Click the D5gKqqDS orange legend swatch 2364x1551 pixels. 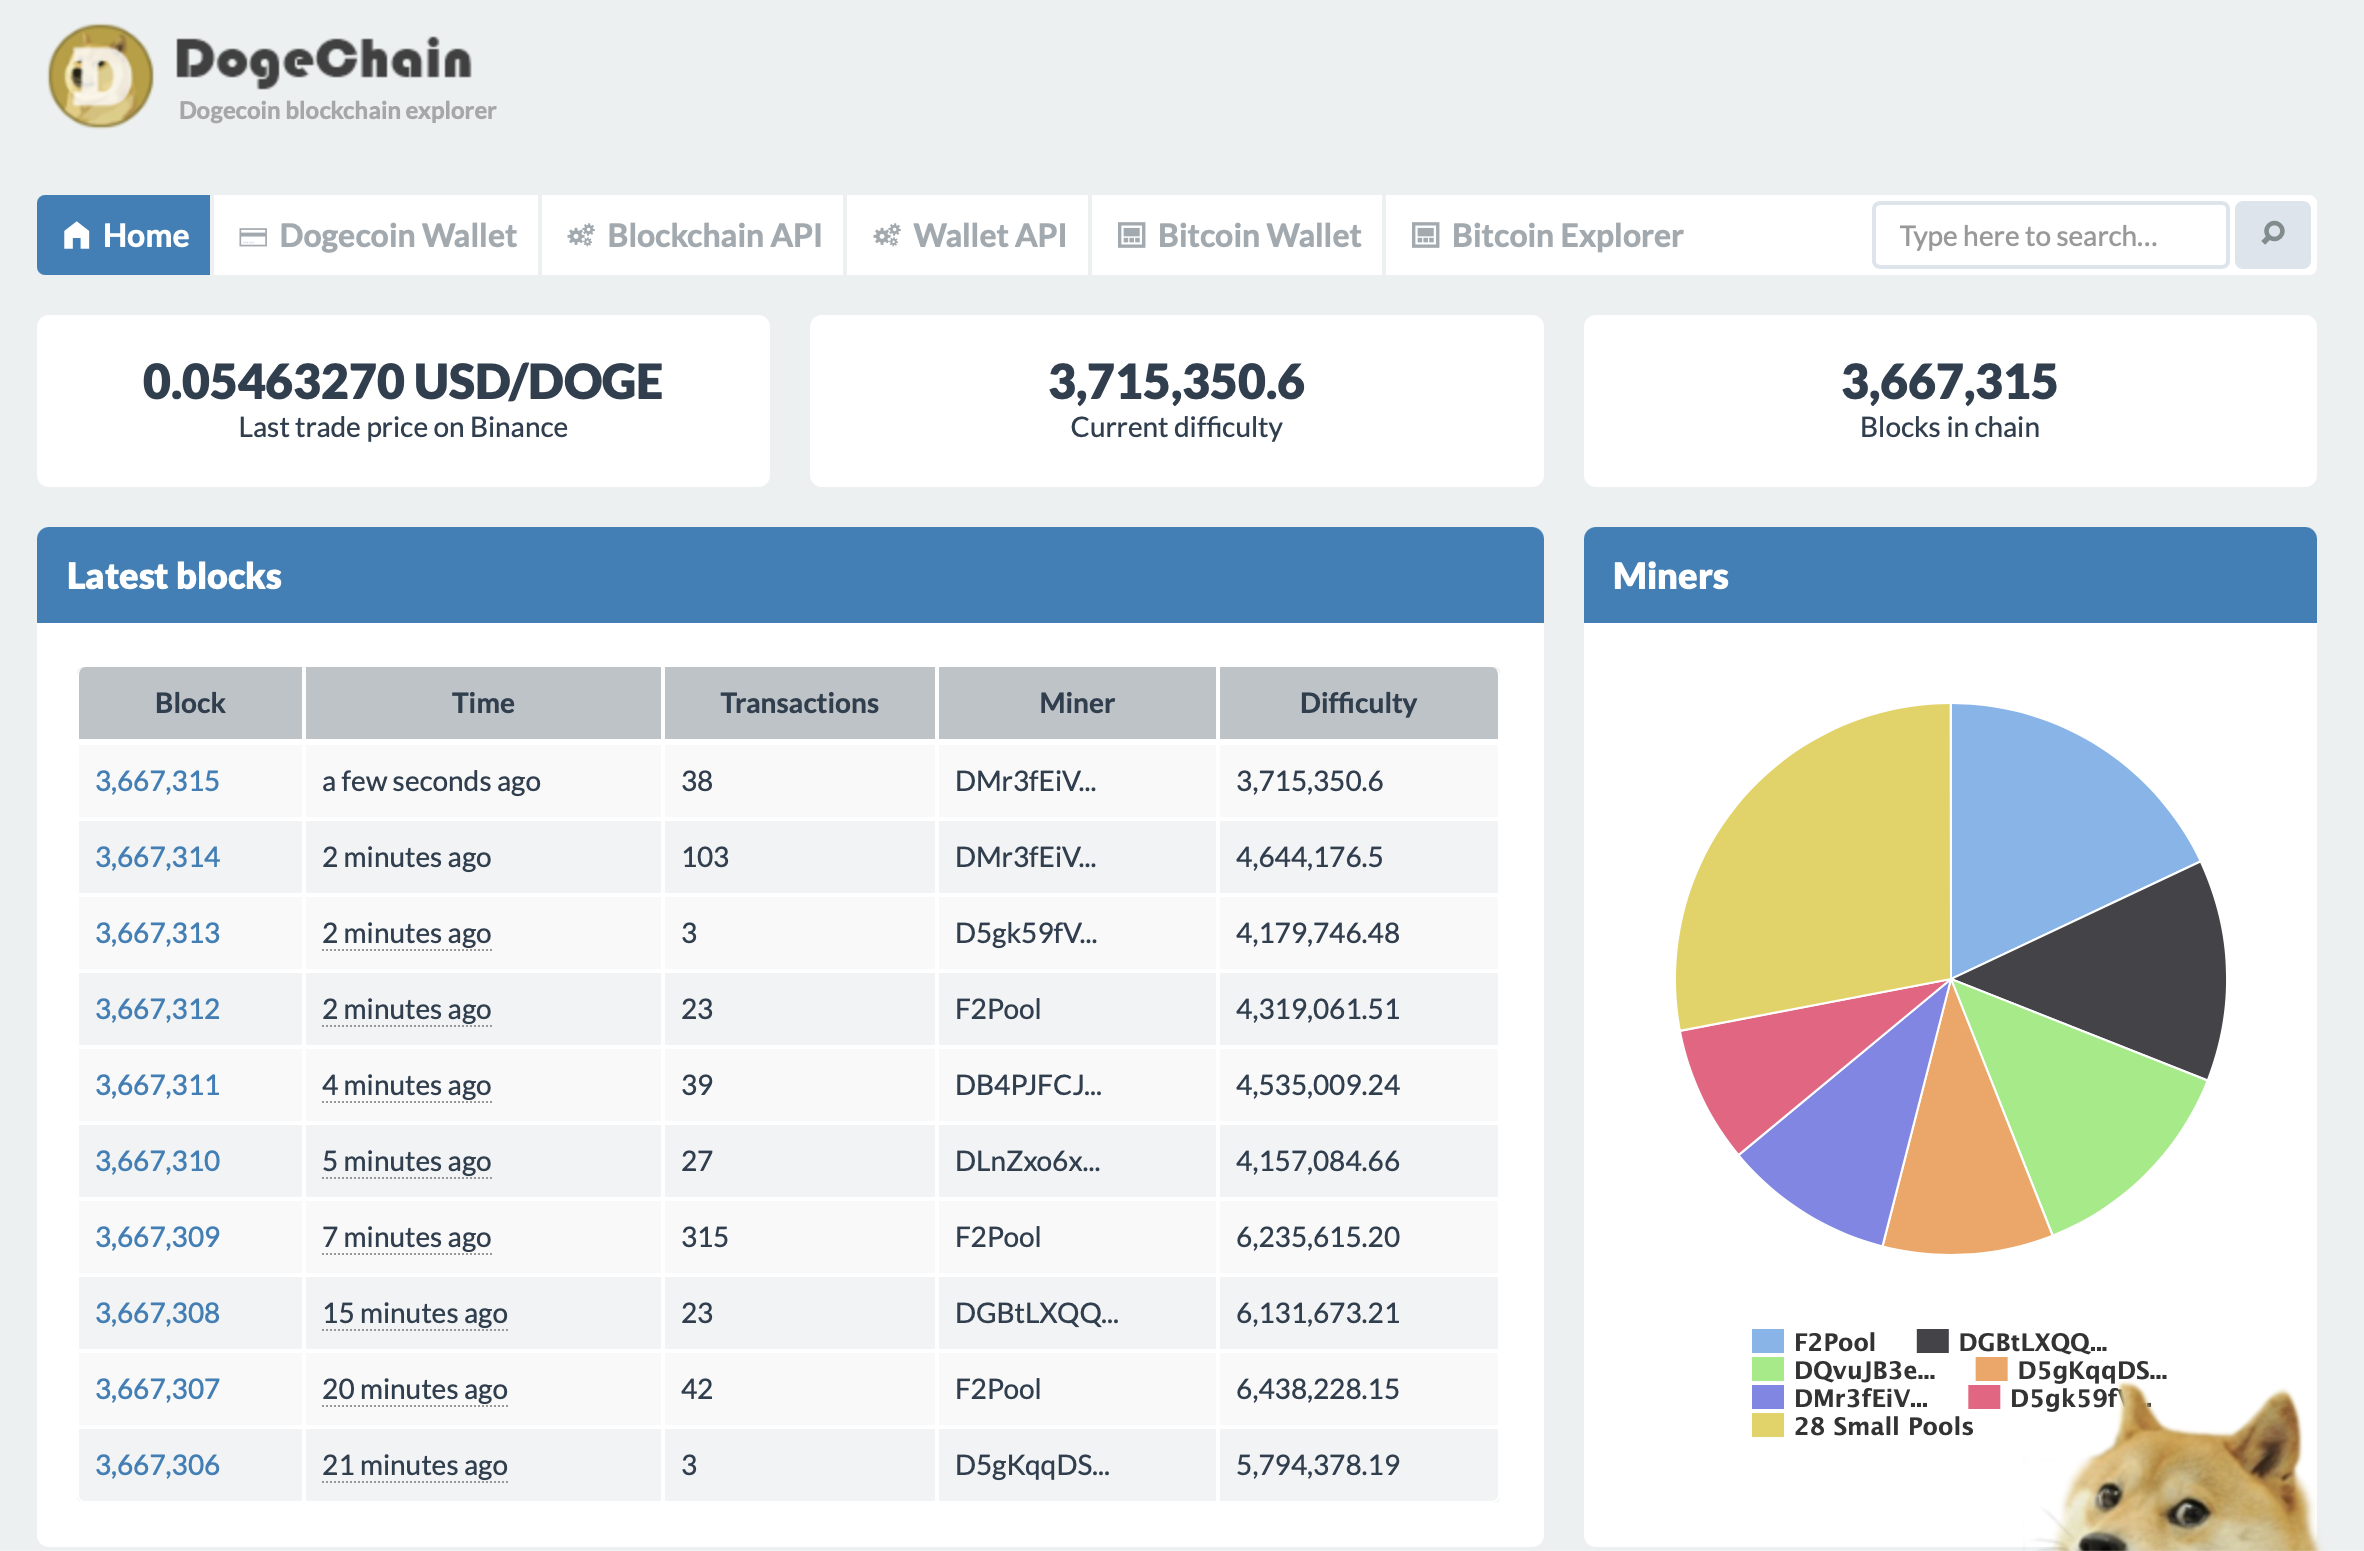1992,1369
